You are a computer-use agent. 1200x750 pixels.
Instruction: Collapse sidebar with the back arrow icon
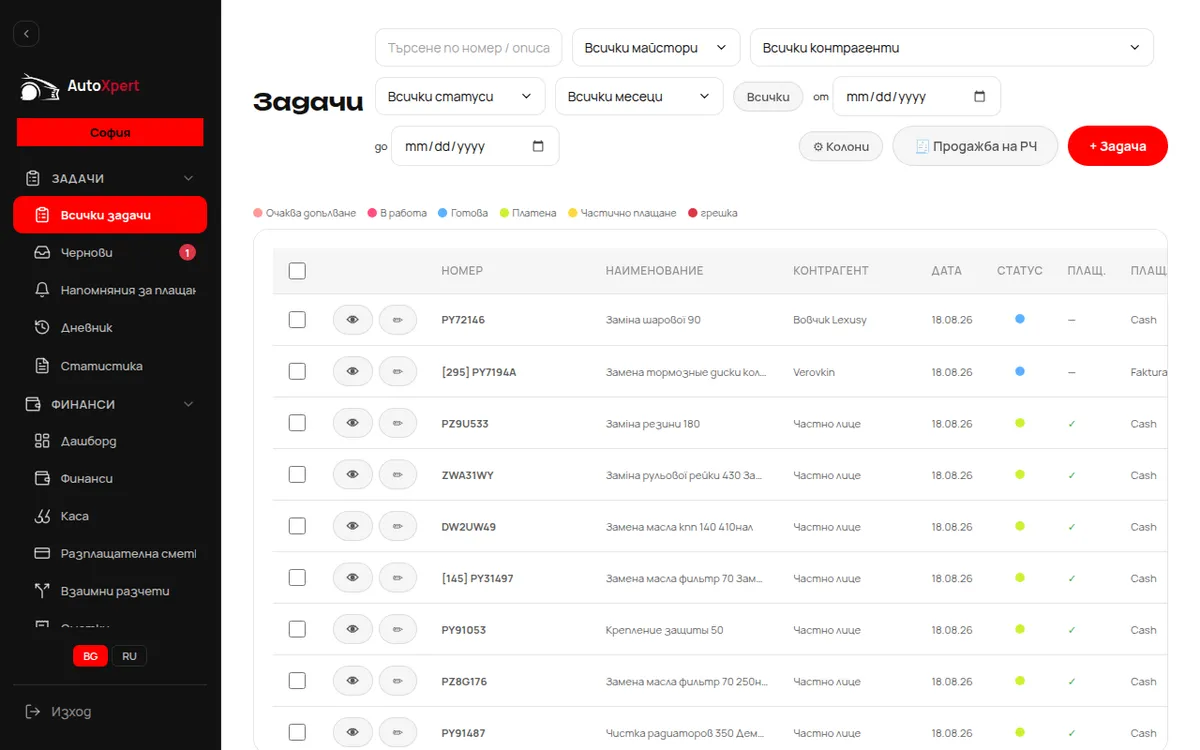[x=26, y=33]
